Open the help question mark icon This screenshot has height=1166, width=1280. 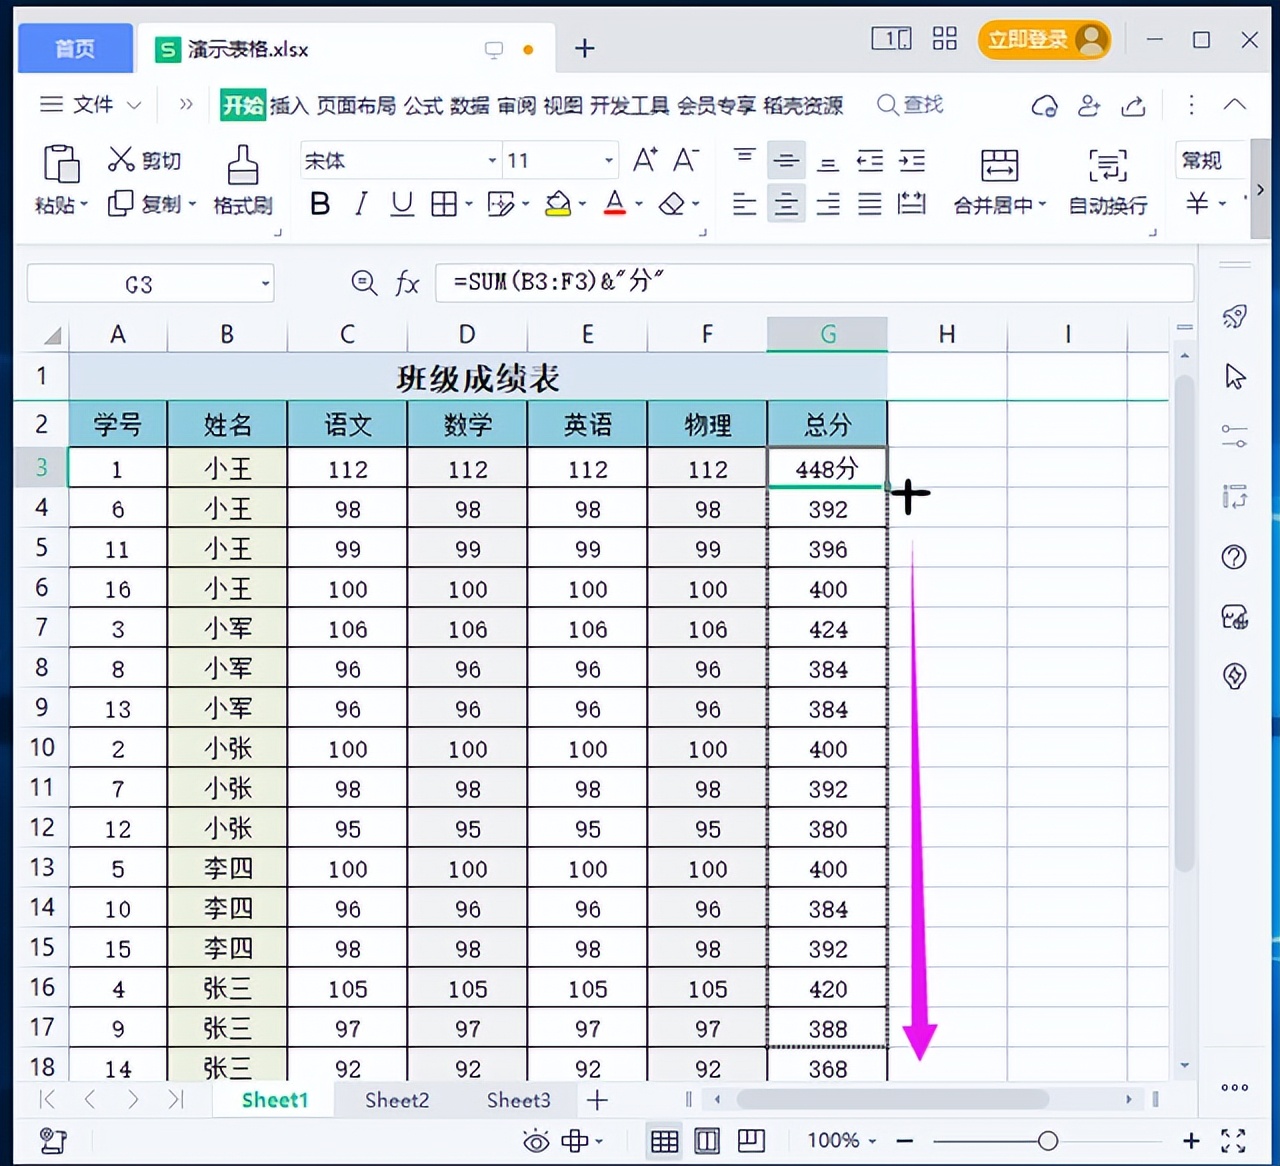click(x=1236, y=557)
